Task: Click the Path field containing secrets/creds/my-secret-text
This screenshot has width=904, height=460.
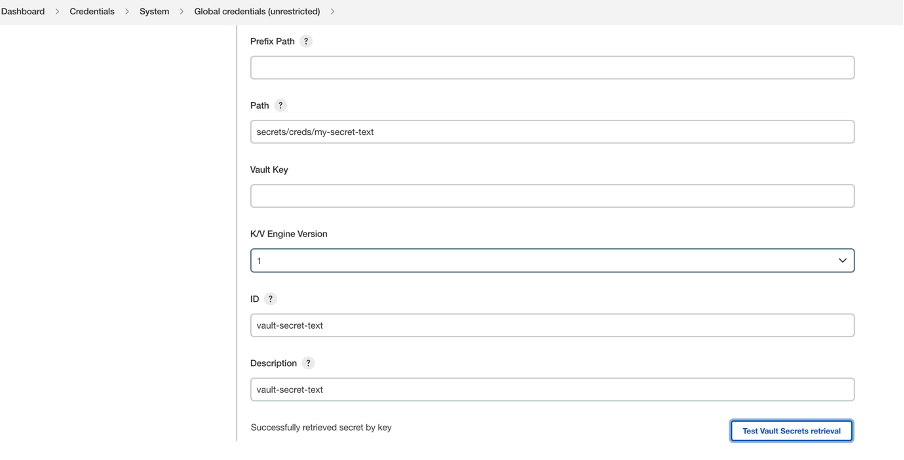Action: pos(552,132)
